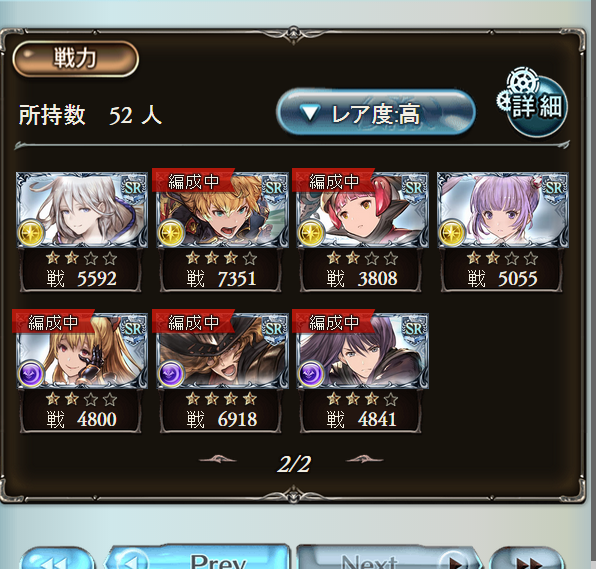This screenshot has height=569, width=604.
Task: Jump to the first page with the double-left arrow
Action: click(57, 559)
